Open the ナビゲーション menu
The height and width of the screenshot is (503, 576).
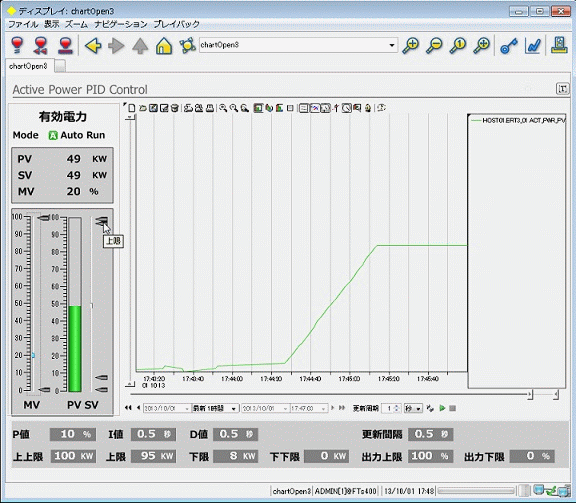[x=120, y=24]
